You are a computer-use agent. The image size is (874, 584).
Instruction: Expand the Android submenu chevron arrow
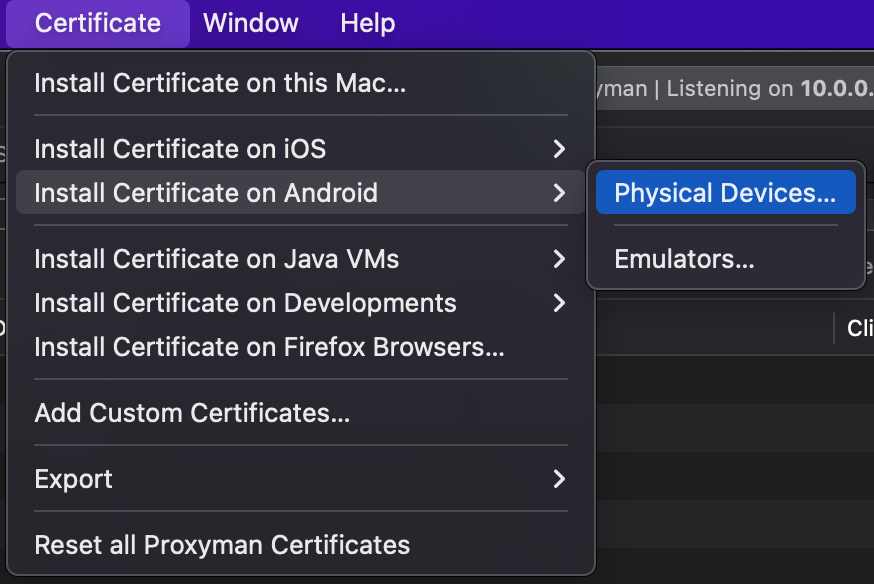tap(559, 193)
